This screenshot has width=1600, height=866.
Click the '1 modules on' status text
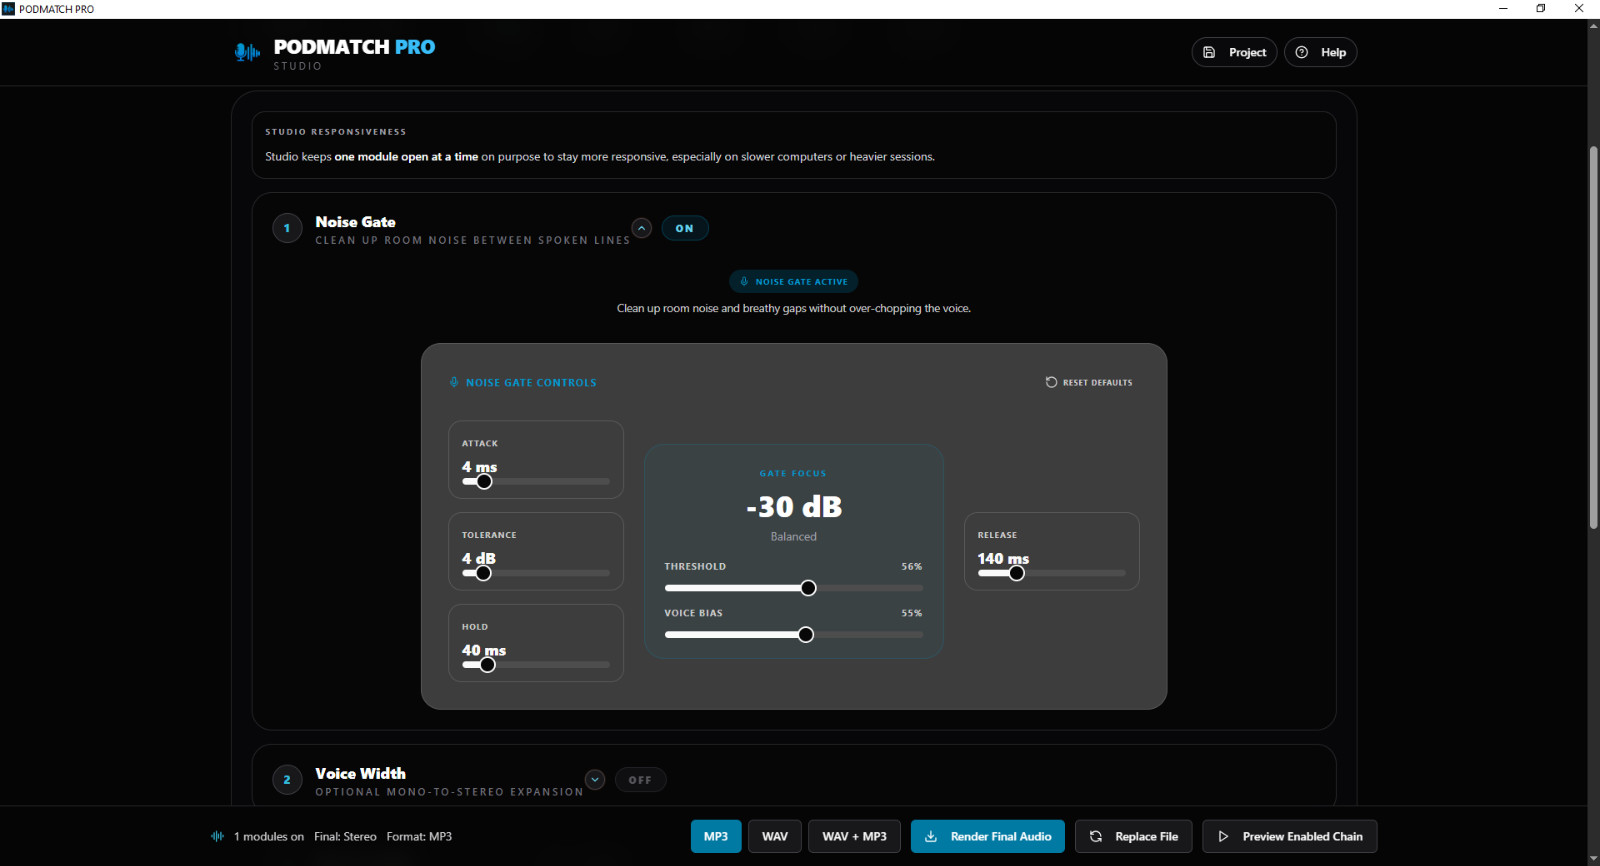[x=269, y=836]
